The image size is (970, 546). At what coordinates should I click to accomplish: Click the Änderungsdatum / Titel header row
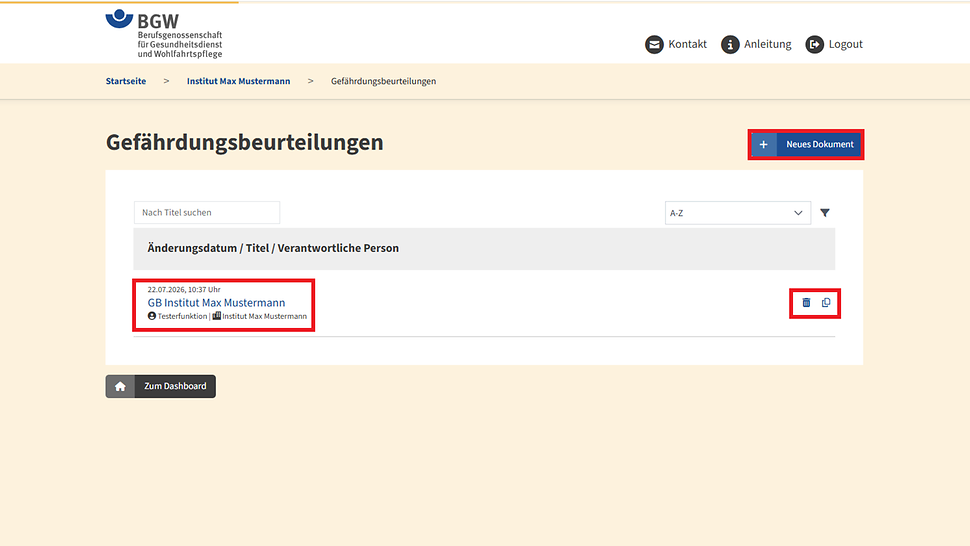484,249
